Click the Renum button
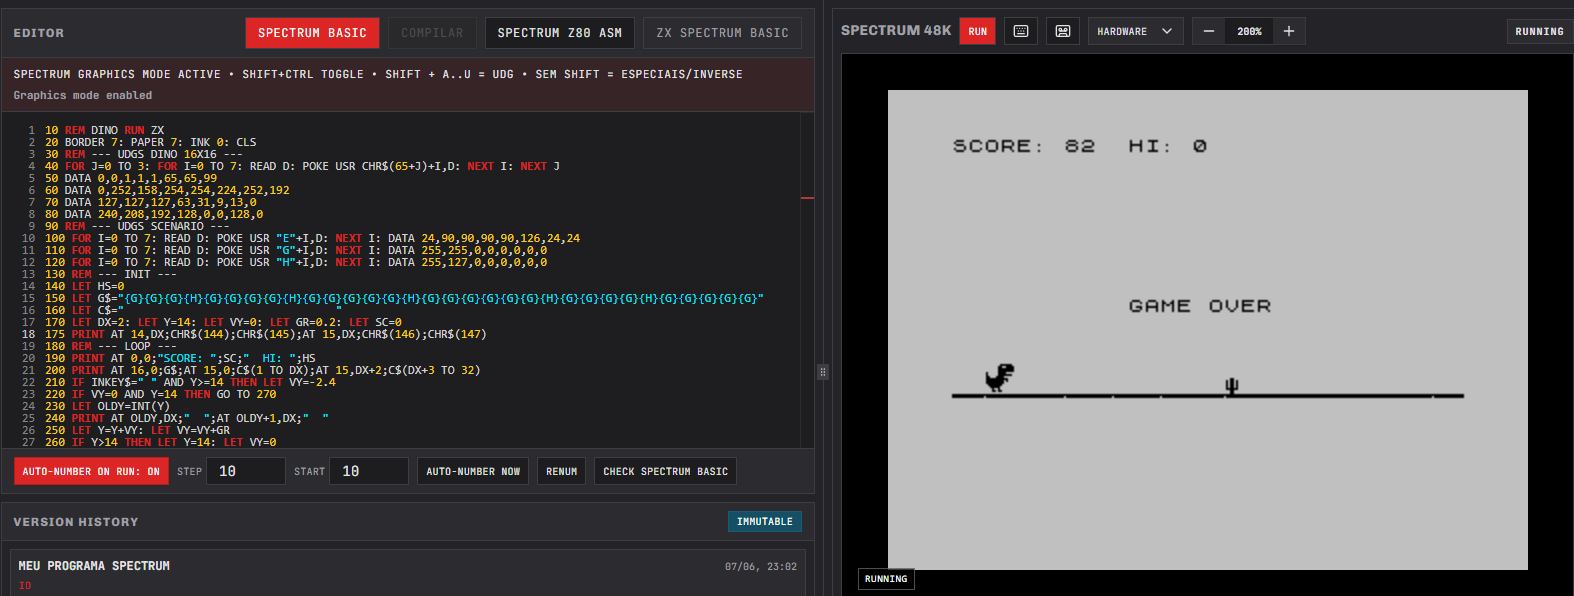 pos(561,471)
